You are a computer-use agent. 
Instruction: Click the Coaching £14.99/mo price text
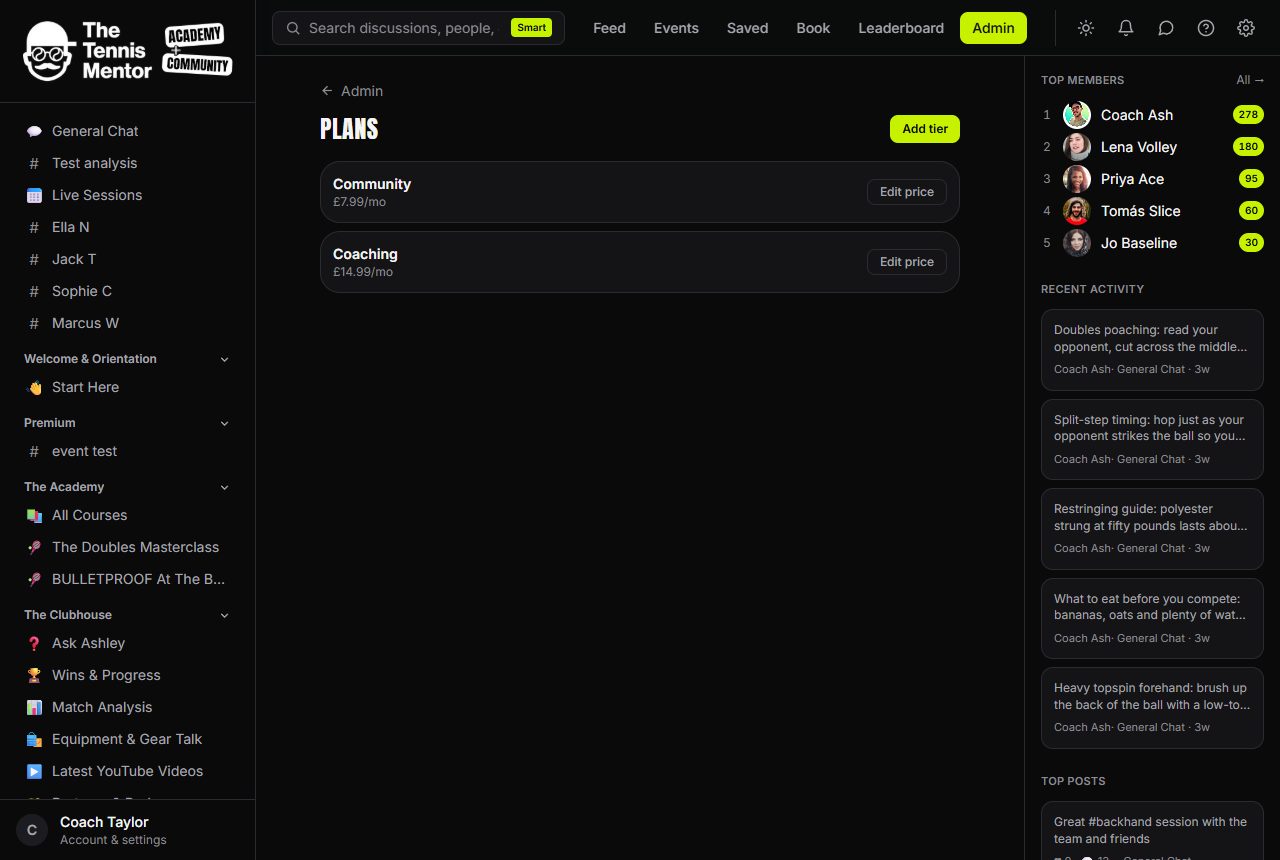pyautogui.click(x=363, y=272)
